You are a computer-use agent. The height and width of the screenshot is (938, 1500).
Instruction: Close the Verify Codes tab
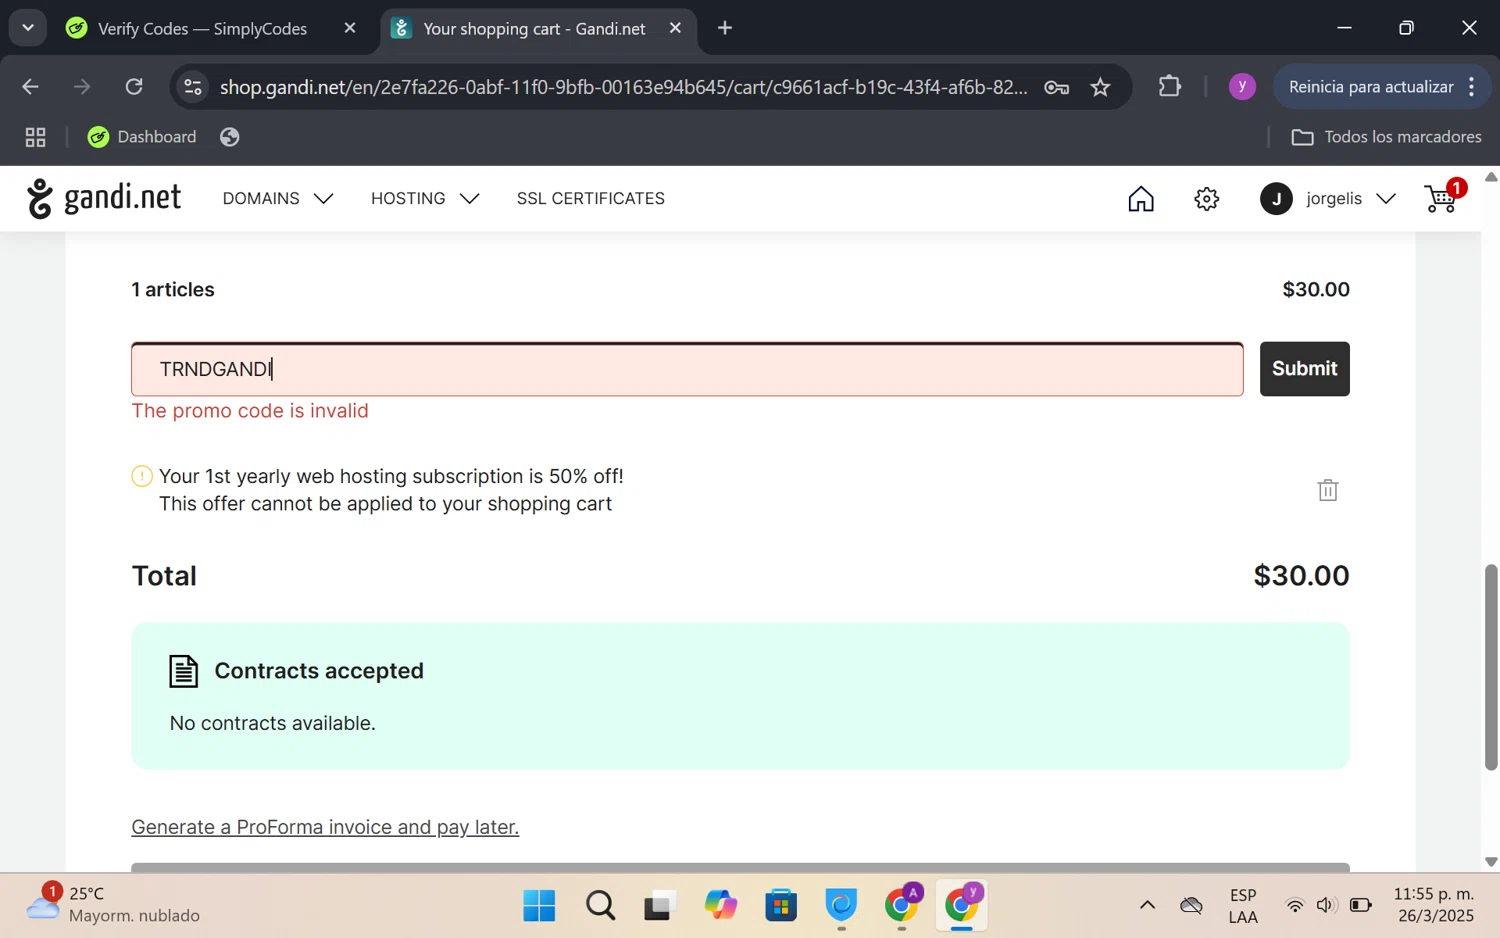coord(350,28)
